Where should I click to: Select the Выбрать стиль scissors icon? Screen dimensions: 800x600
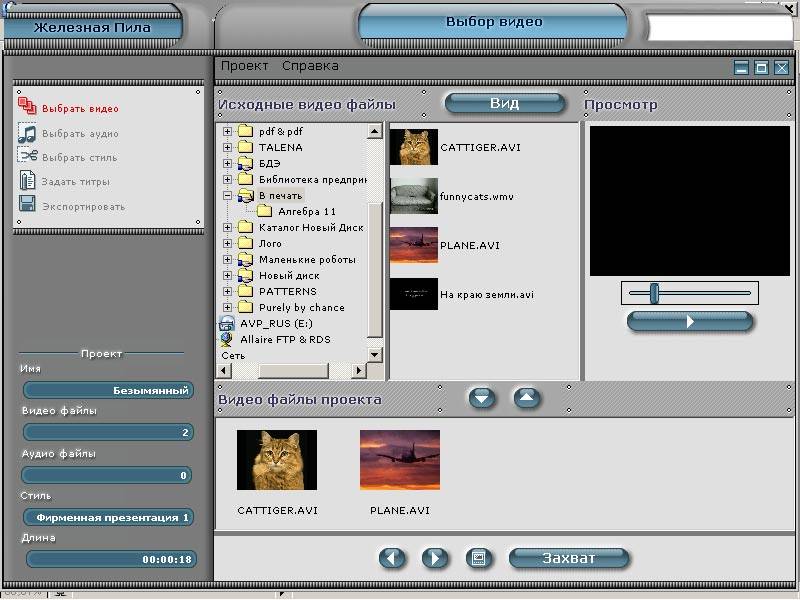click(27, 157)
